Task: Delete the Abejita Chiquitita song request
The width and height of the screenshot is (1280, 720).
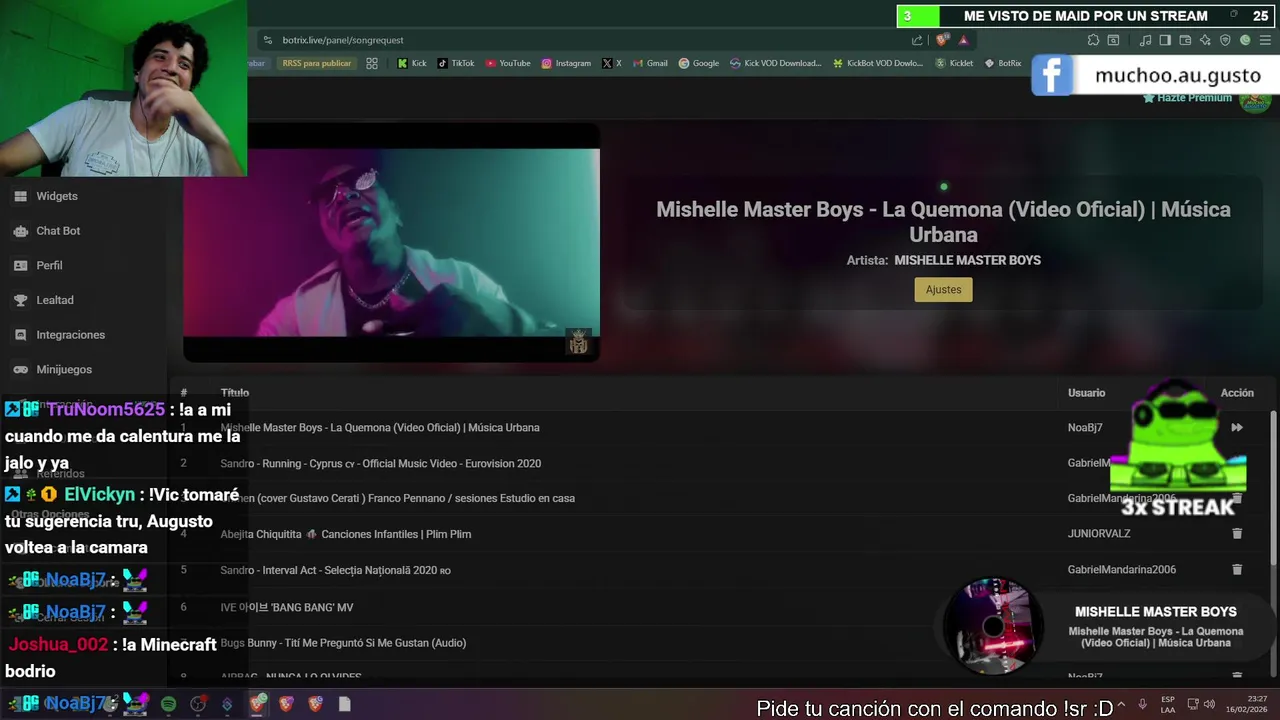Action: pos(1237,534)
